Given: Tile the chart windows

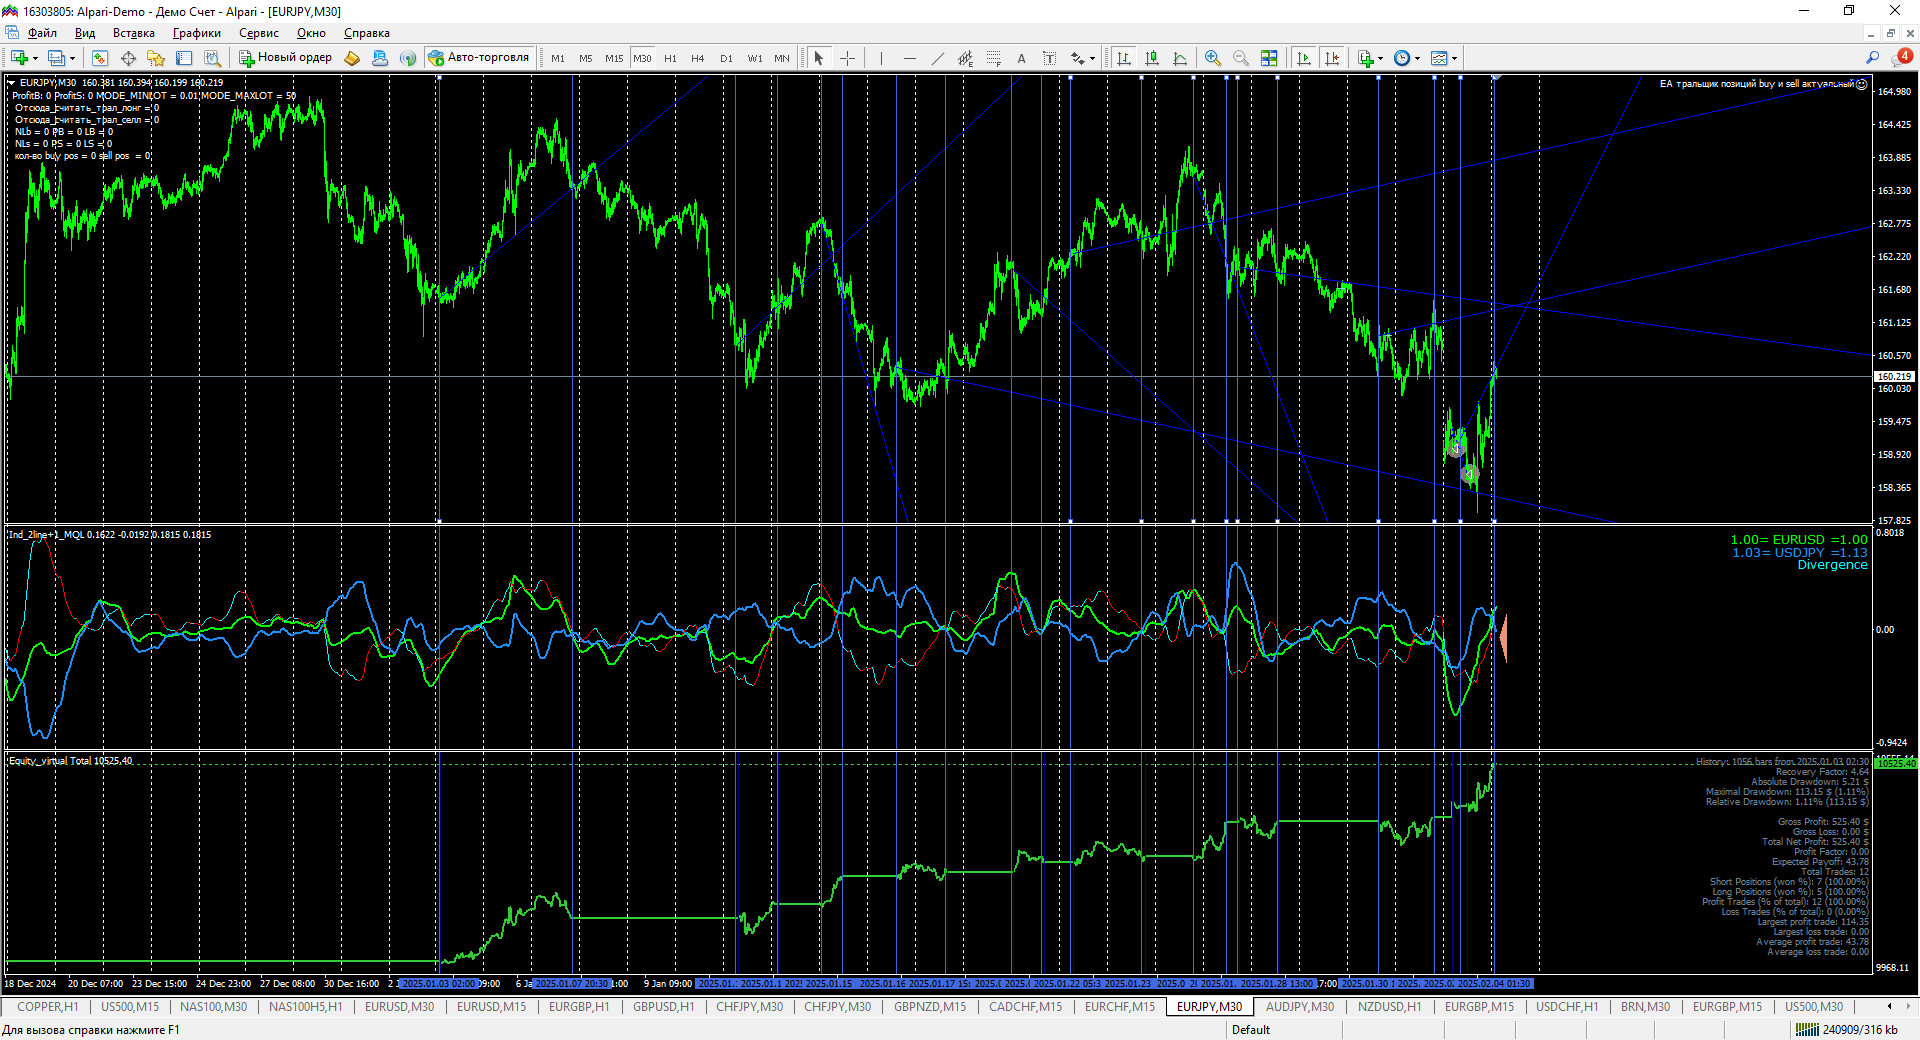Looking at the screenshot, I should pos(1269,58).
